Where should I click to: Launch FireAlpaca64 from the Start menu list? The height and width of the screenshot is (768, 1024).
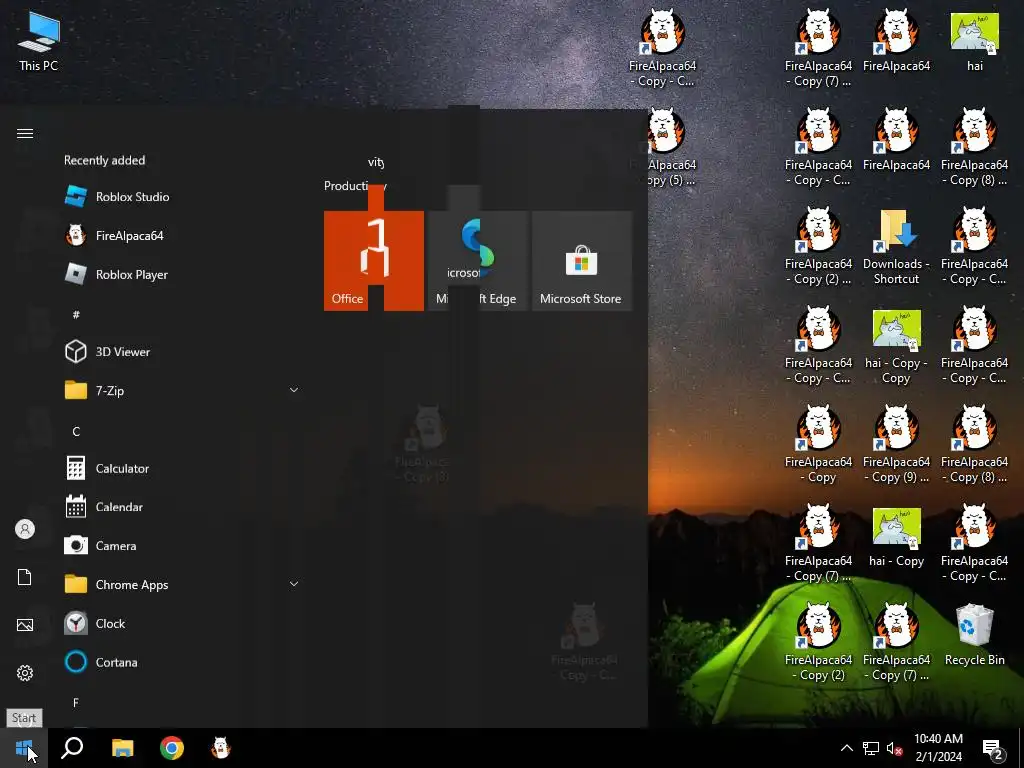(182, 236)
